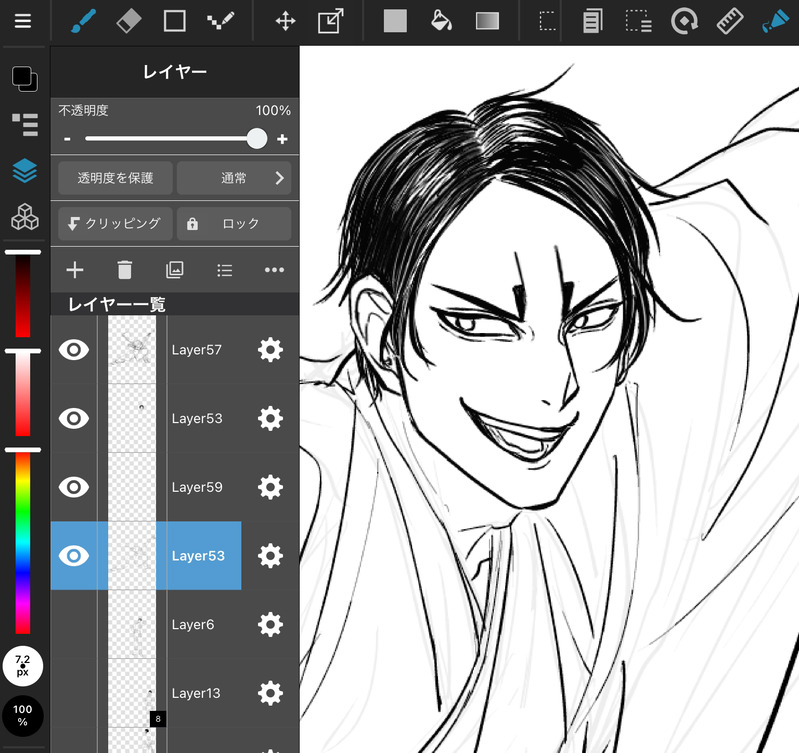The height and width of the screenshot is (753, 799).
Task: Open the foreground and background color swatches
Action: [24, 79]
